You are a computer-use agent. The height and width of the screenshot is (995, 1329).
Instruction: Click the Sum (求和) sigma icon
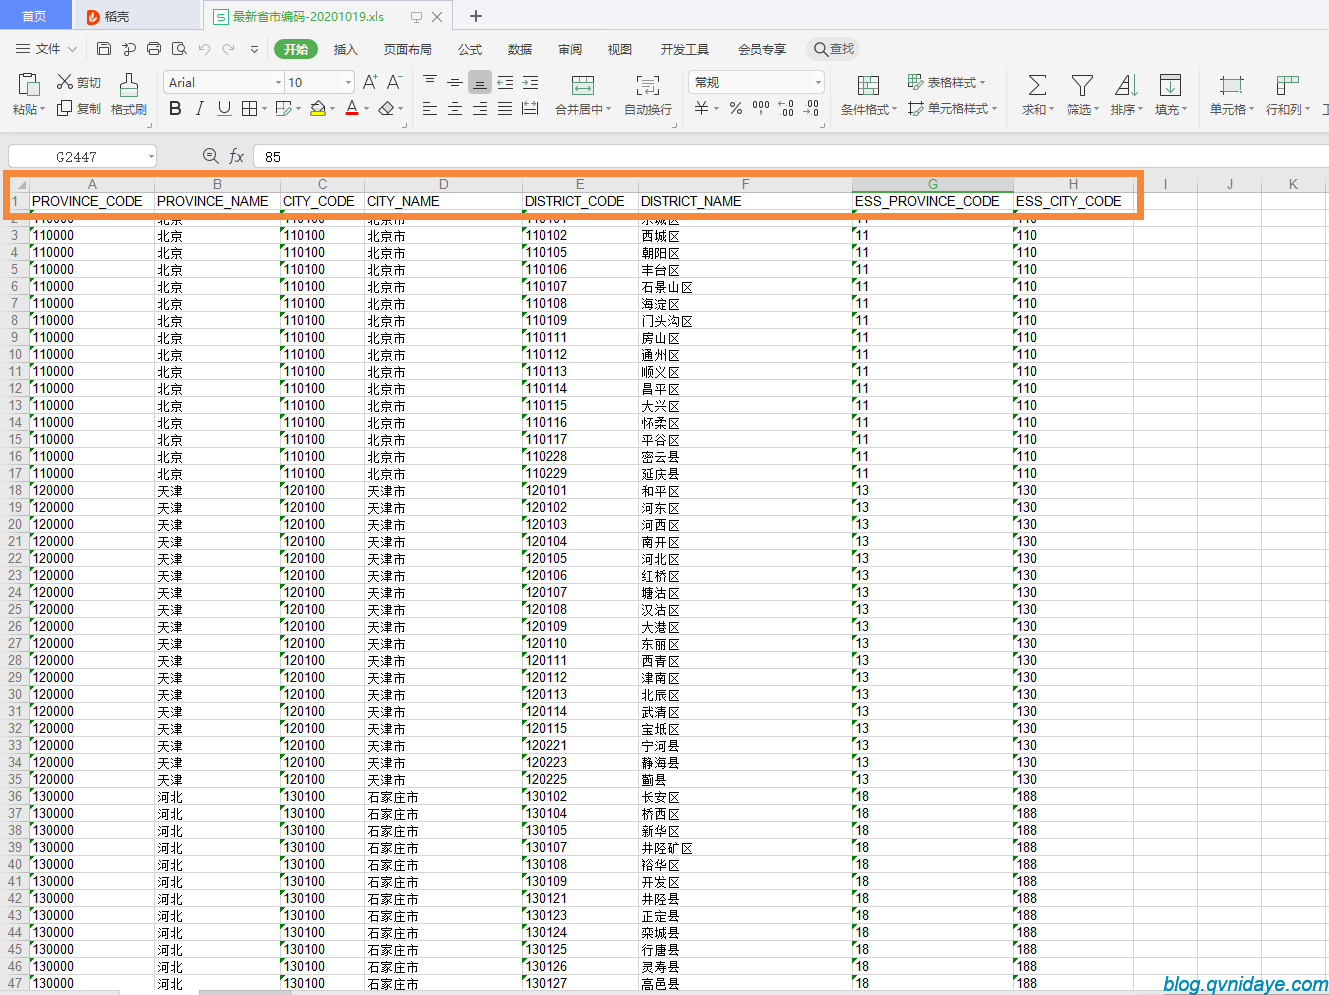(1038, 85)
